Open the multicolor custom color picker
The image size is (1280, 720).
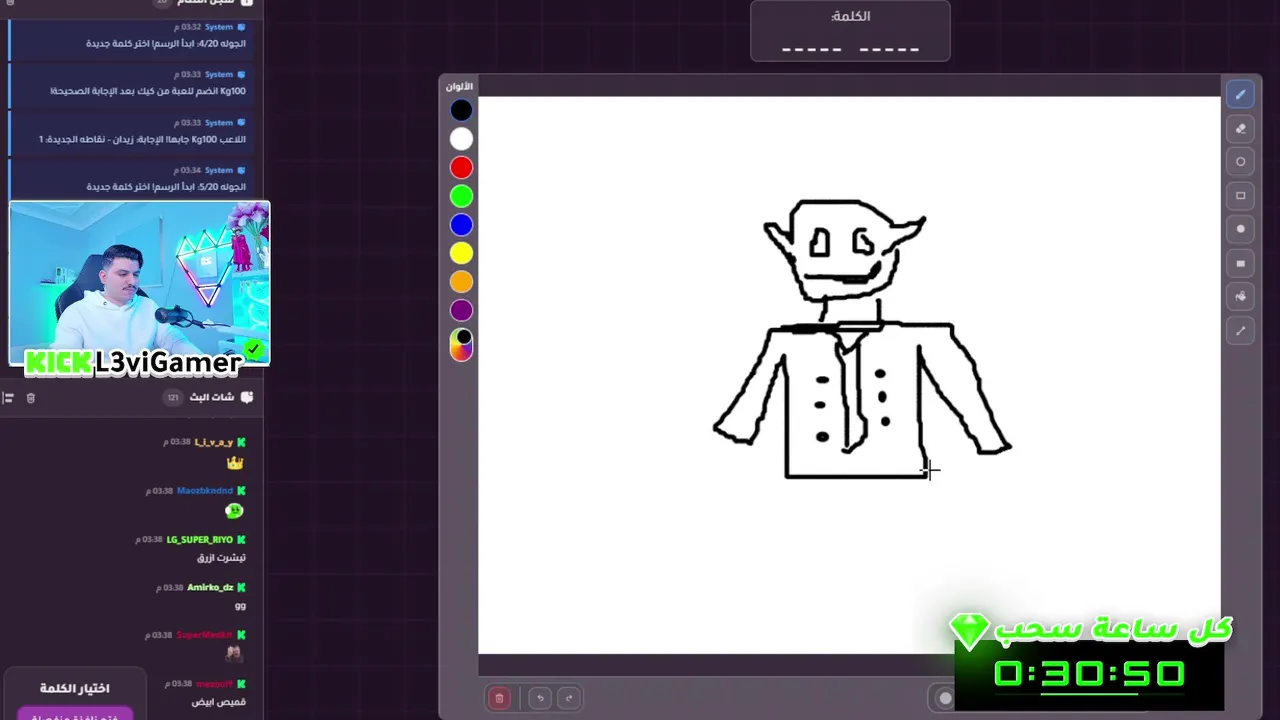click(461, 344)
